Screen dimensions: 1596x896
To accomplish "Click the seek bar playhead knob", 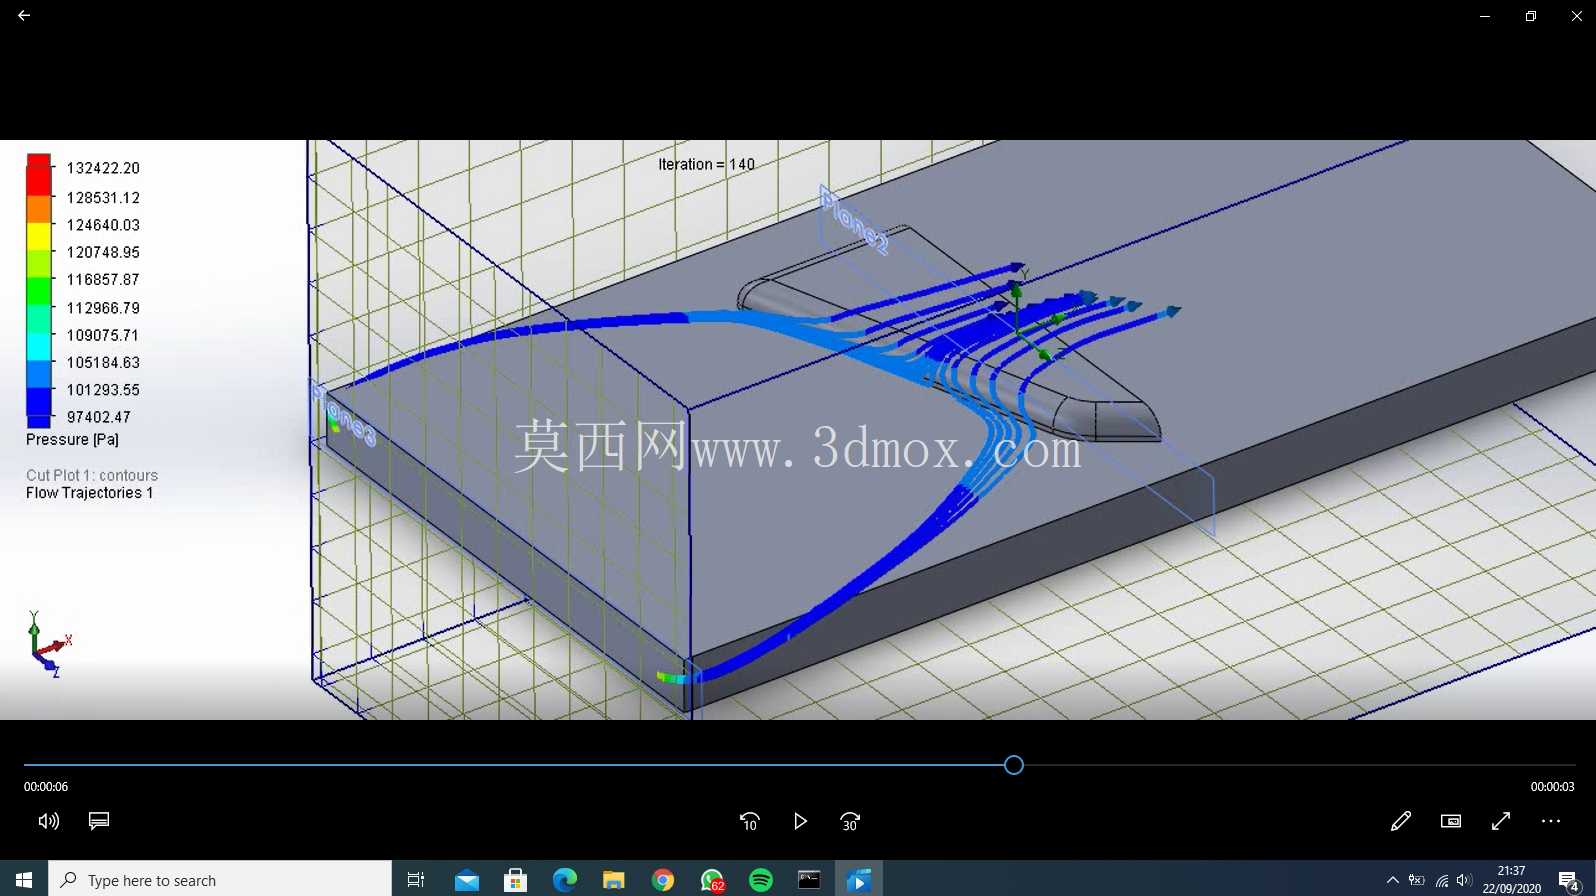I will tap(1014, 765).
